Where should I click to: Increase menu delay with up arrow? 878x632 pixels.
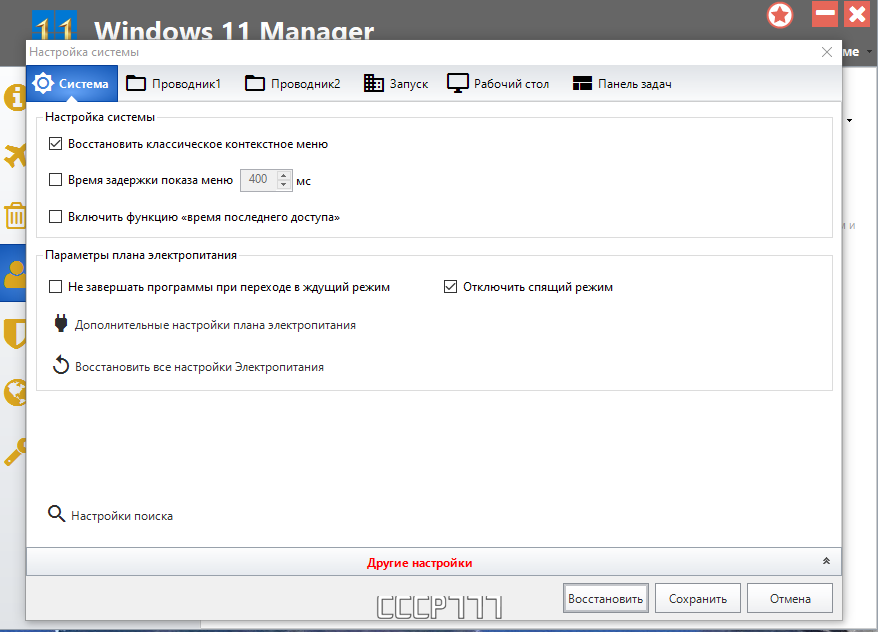click(283, 175)
